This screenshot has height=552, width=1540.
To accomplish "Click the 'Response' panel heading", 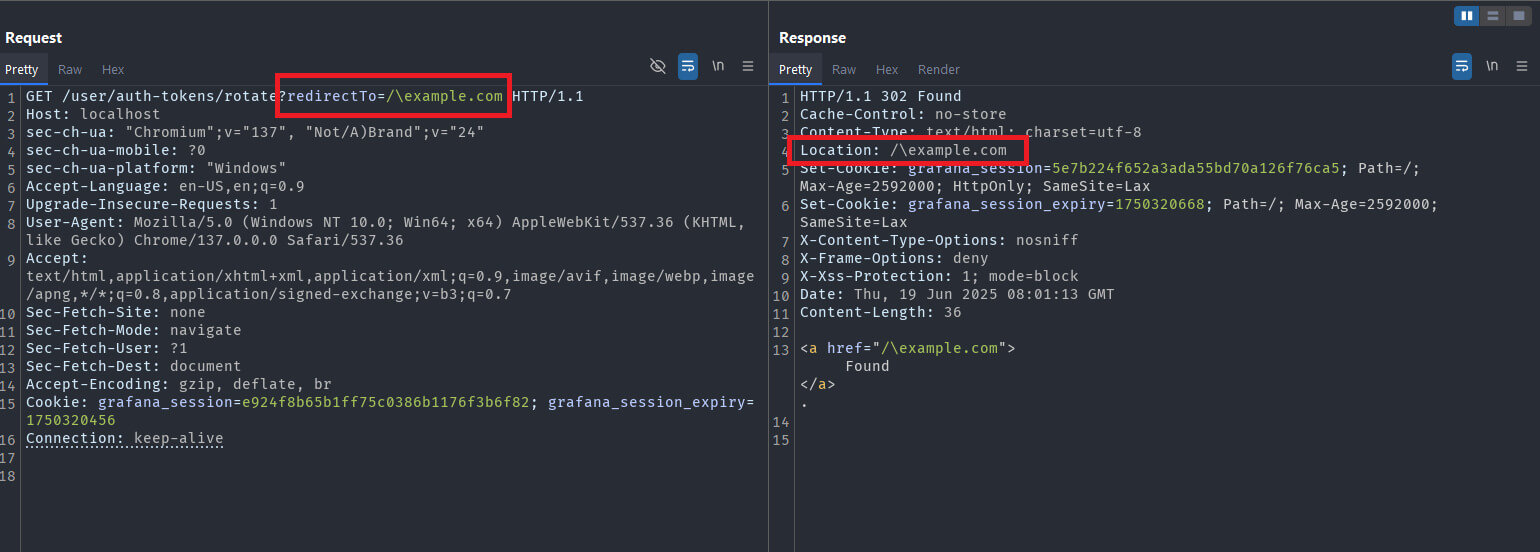I will (812, 38).
